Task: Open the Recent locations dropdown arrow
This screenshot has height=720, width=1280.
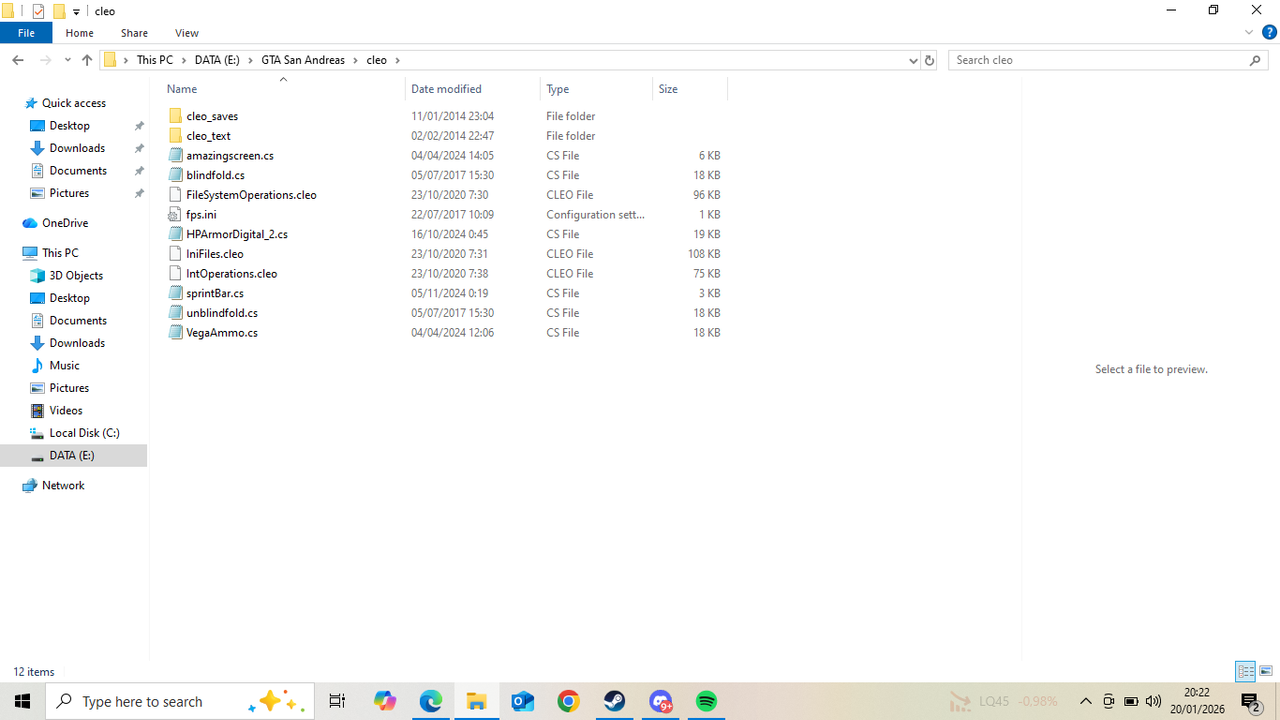Action: (67, 60)
